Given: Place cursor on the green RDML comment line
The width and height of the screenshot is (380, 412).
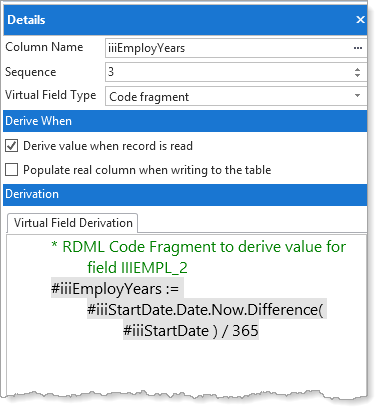Looking at the screenshot, I should [x=199, y=247].
